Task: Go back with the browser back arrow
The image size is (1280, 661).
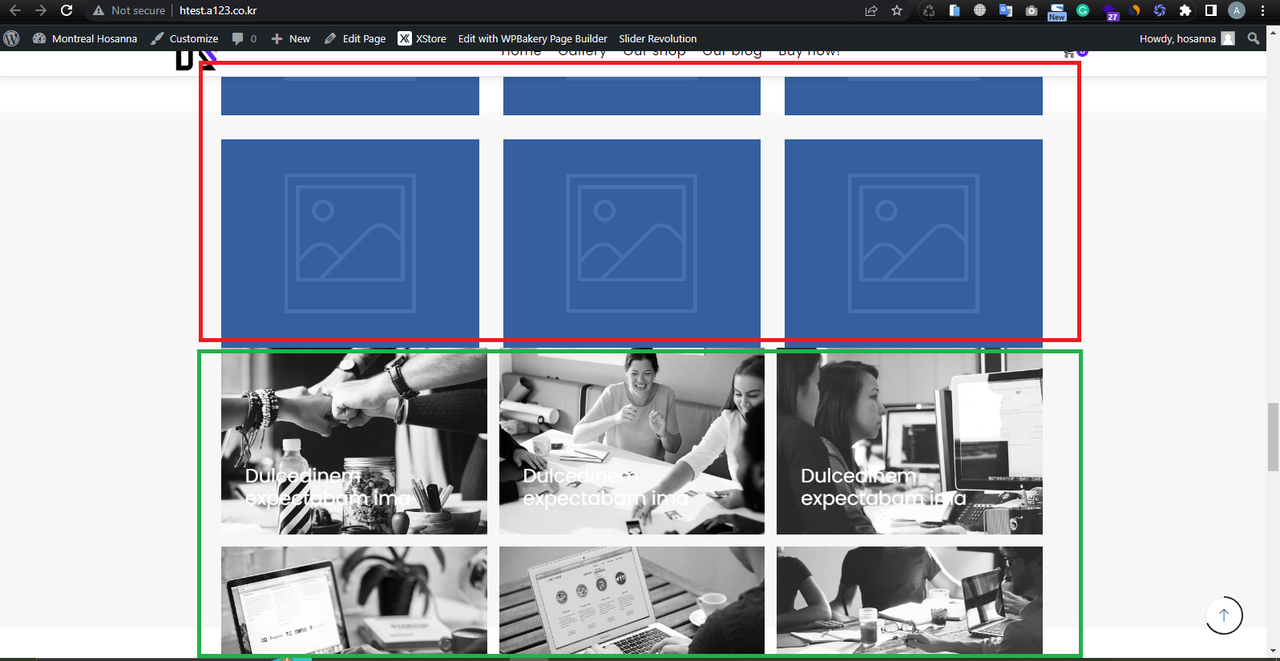Action: (x=15, y=10)
